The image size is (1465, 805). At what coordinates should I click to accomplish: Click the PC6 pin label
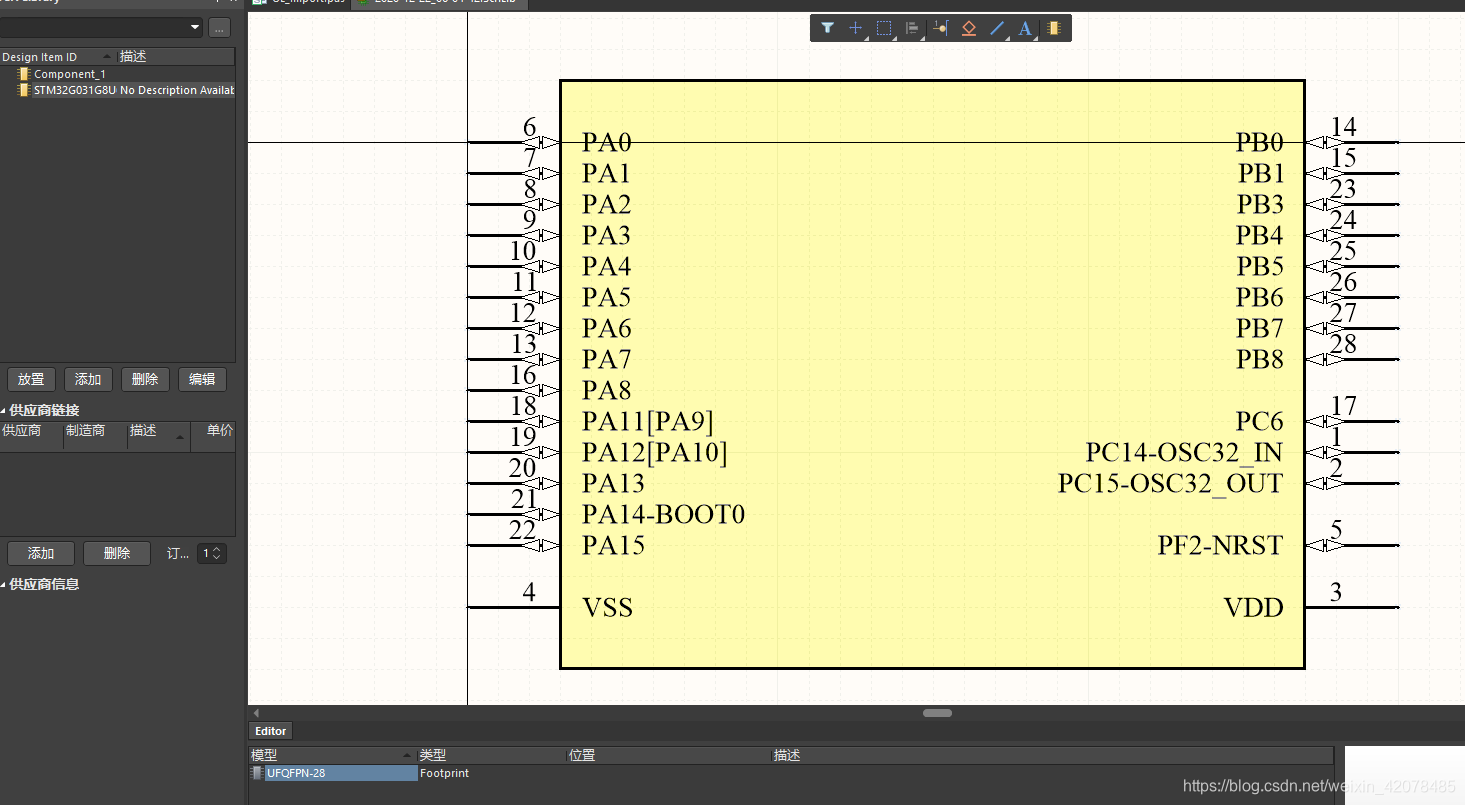(1260, 422)
